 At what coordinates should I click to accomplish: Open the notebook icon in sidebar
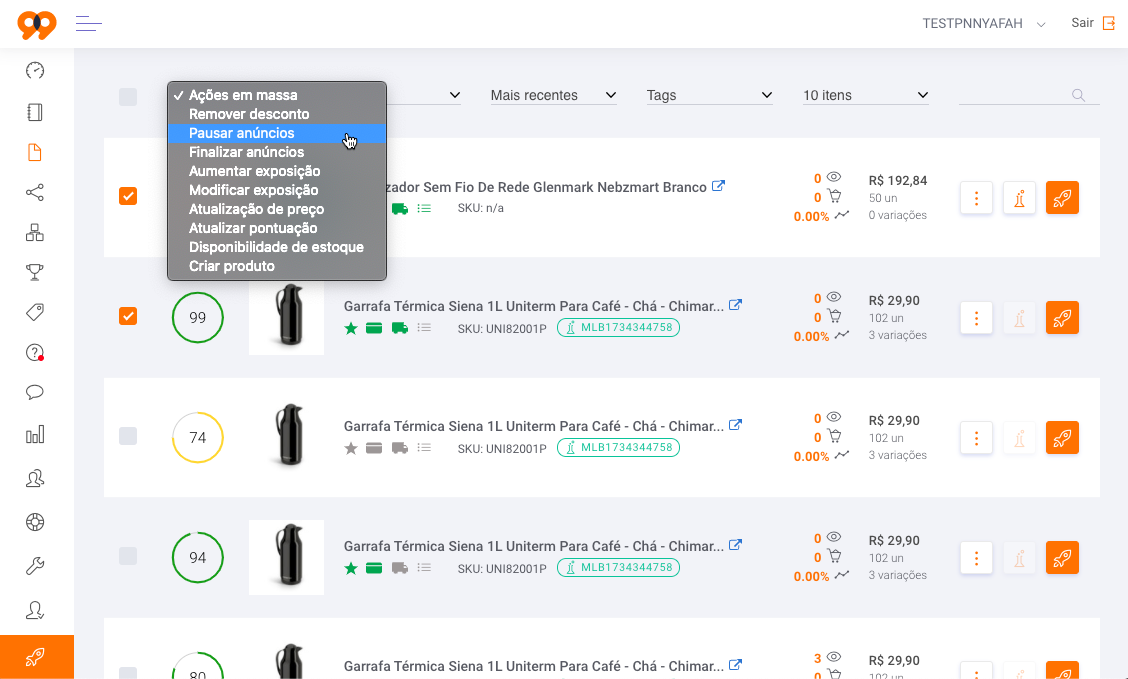click(x=35, y=111)
